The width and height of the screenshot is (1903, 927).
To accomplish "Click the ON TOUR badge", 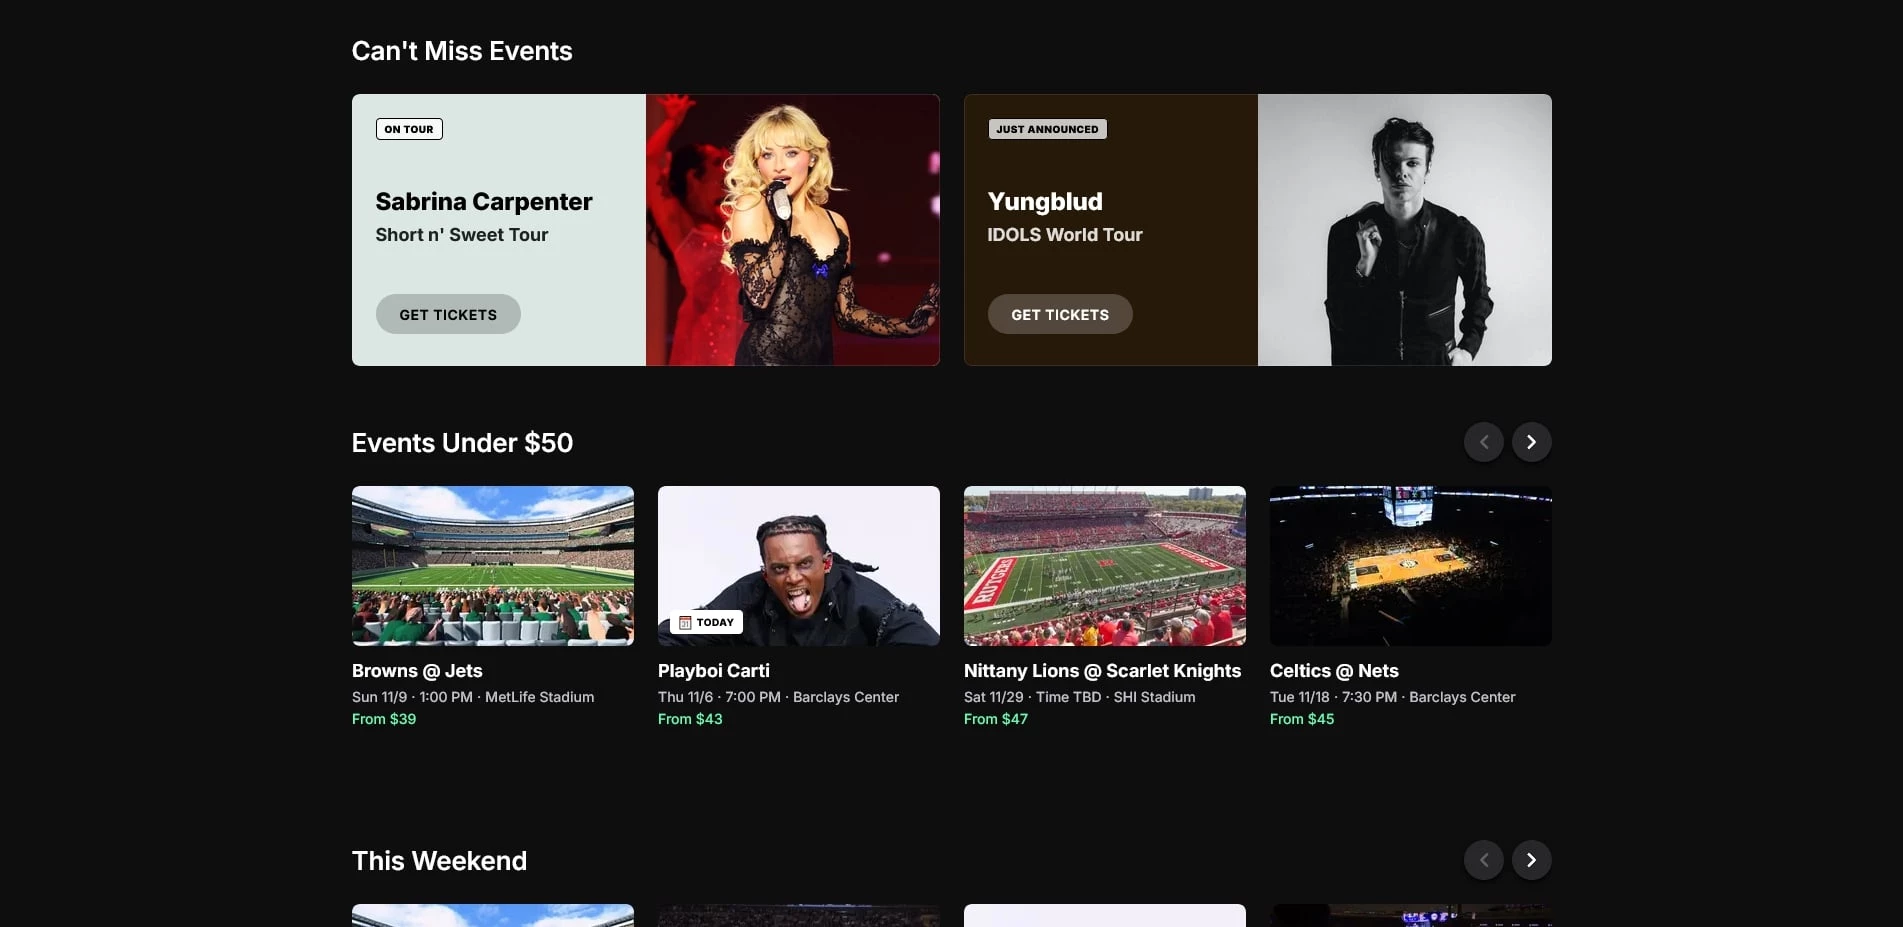I will coord(409,129).
